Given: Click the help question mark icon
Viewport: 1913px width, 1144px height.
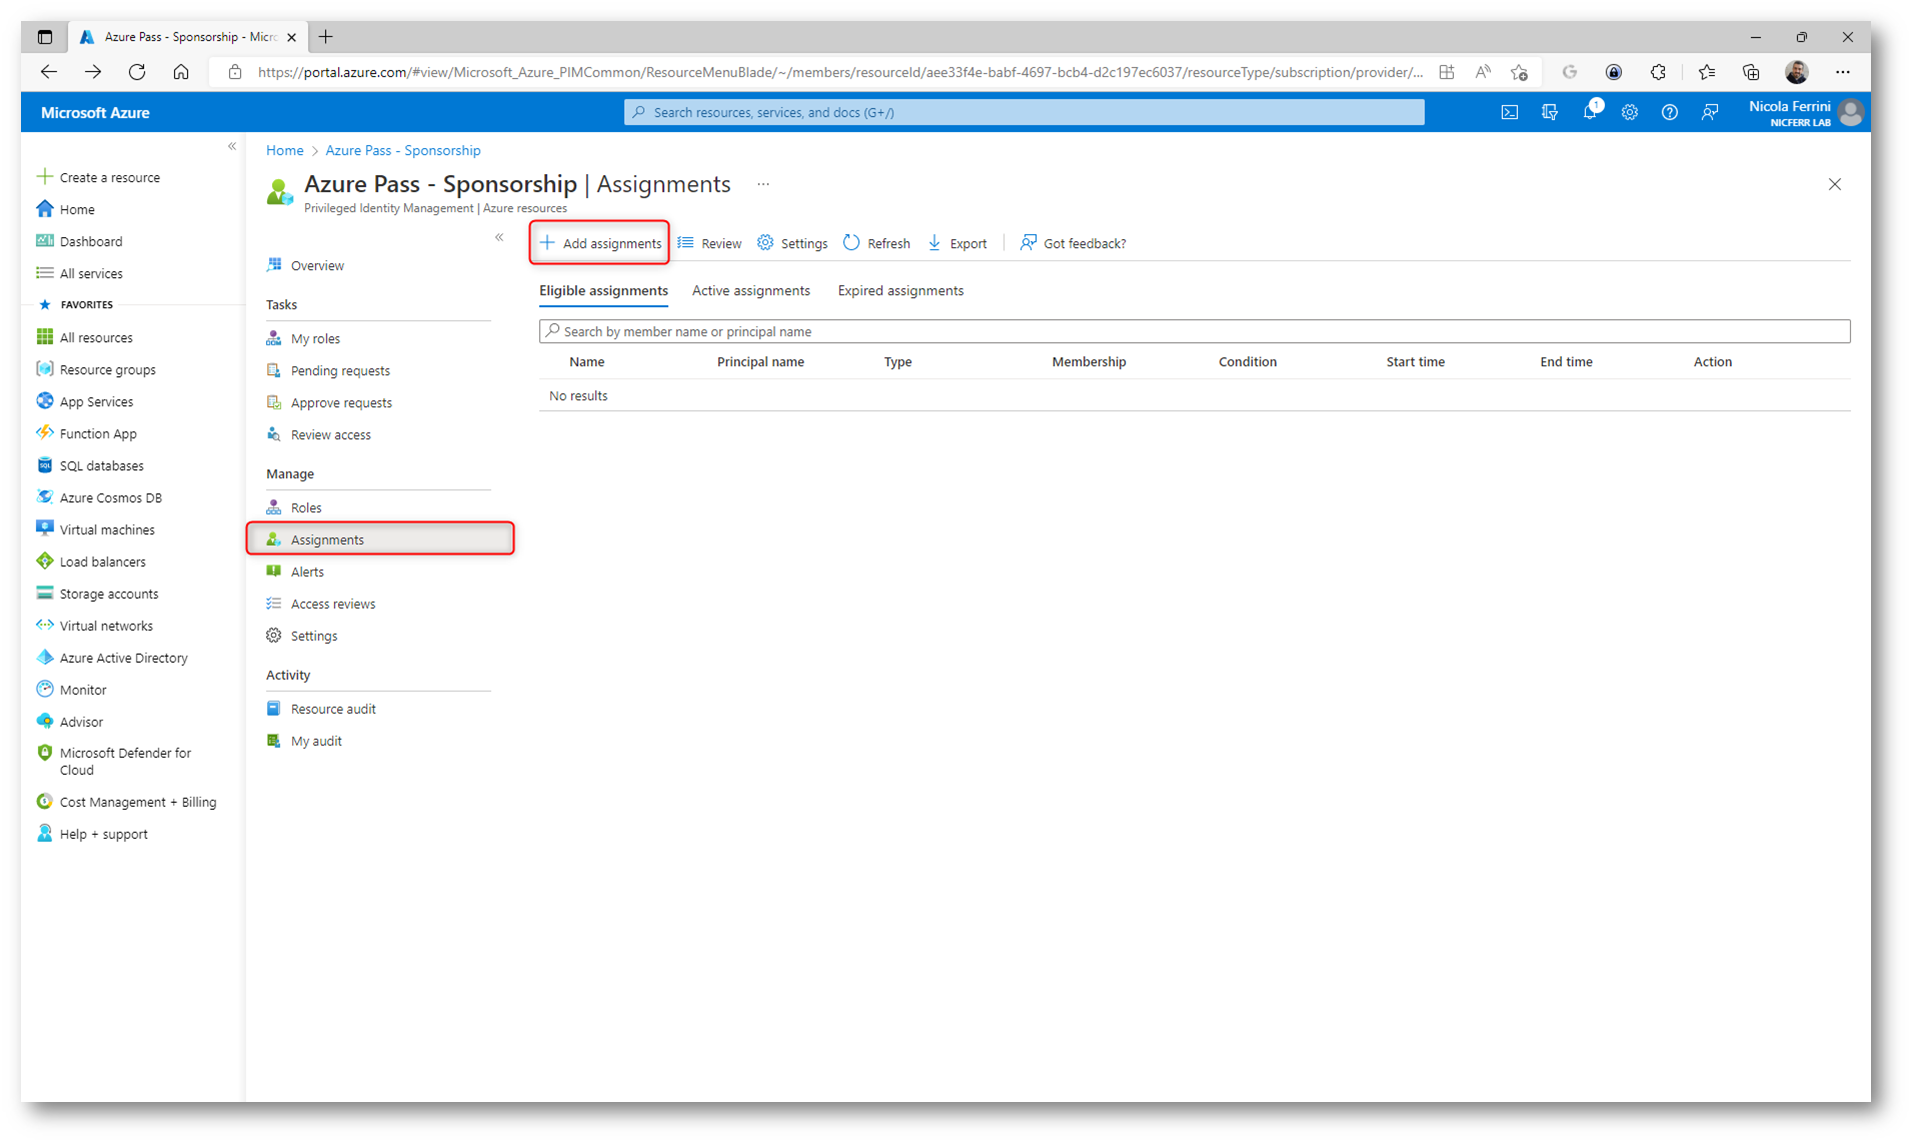Looking at the screenshot, I should 1669,113.
